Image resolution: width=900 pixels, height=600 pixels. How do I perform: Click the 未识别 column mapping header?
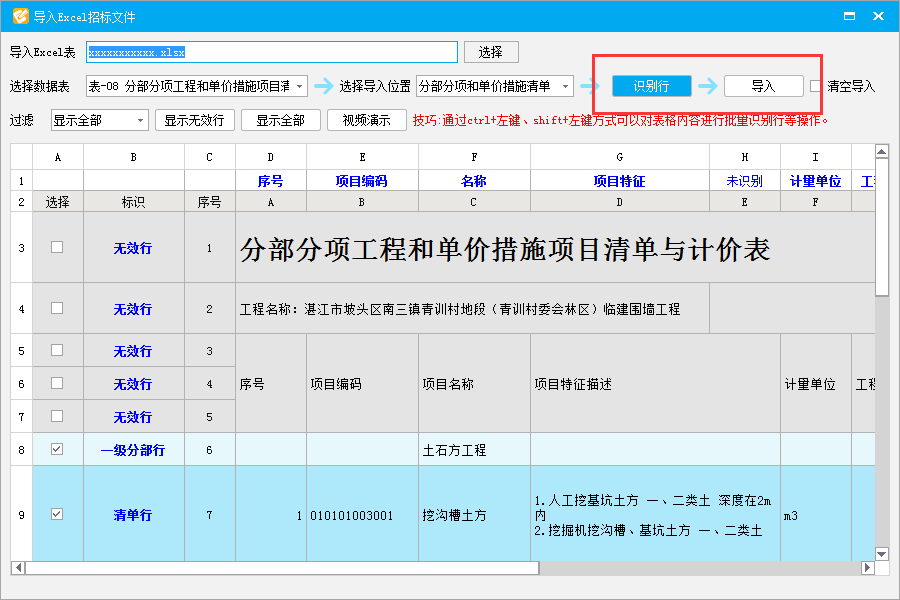(744, 181)
